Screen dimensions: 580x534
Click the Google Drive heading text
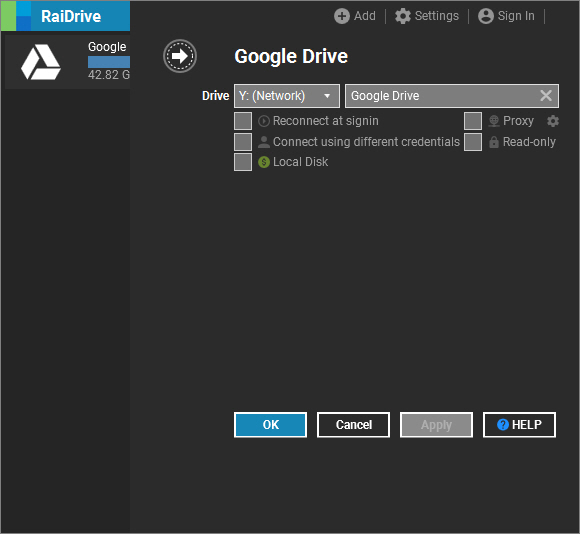[x=291, y=56]
